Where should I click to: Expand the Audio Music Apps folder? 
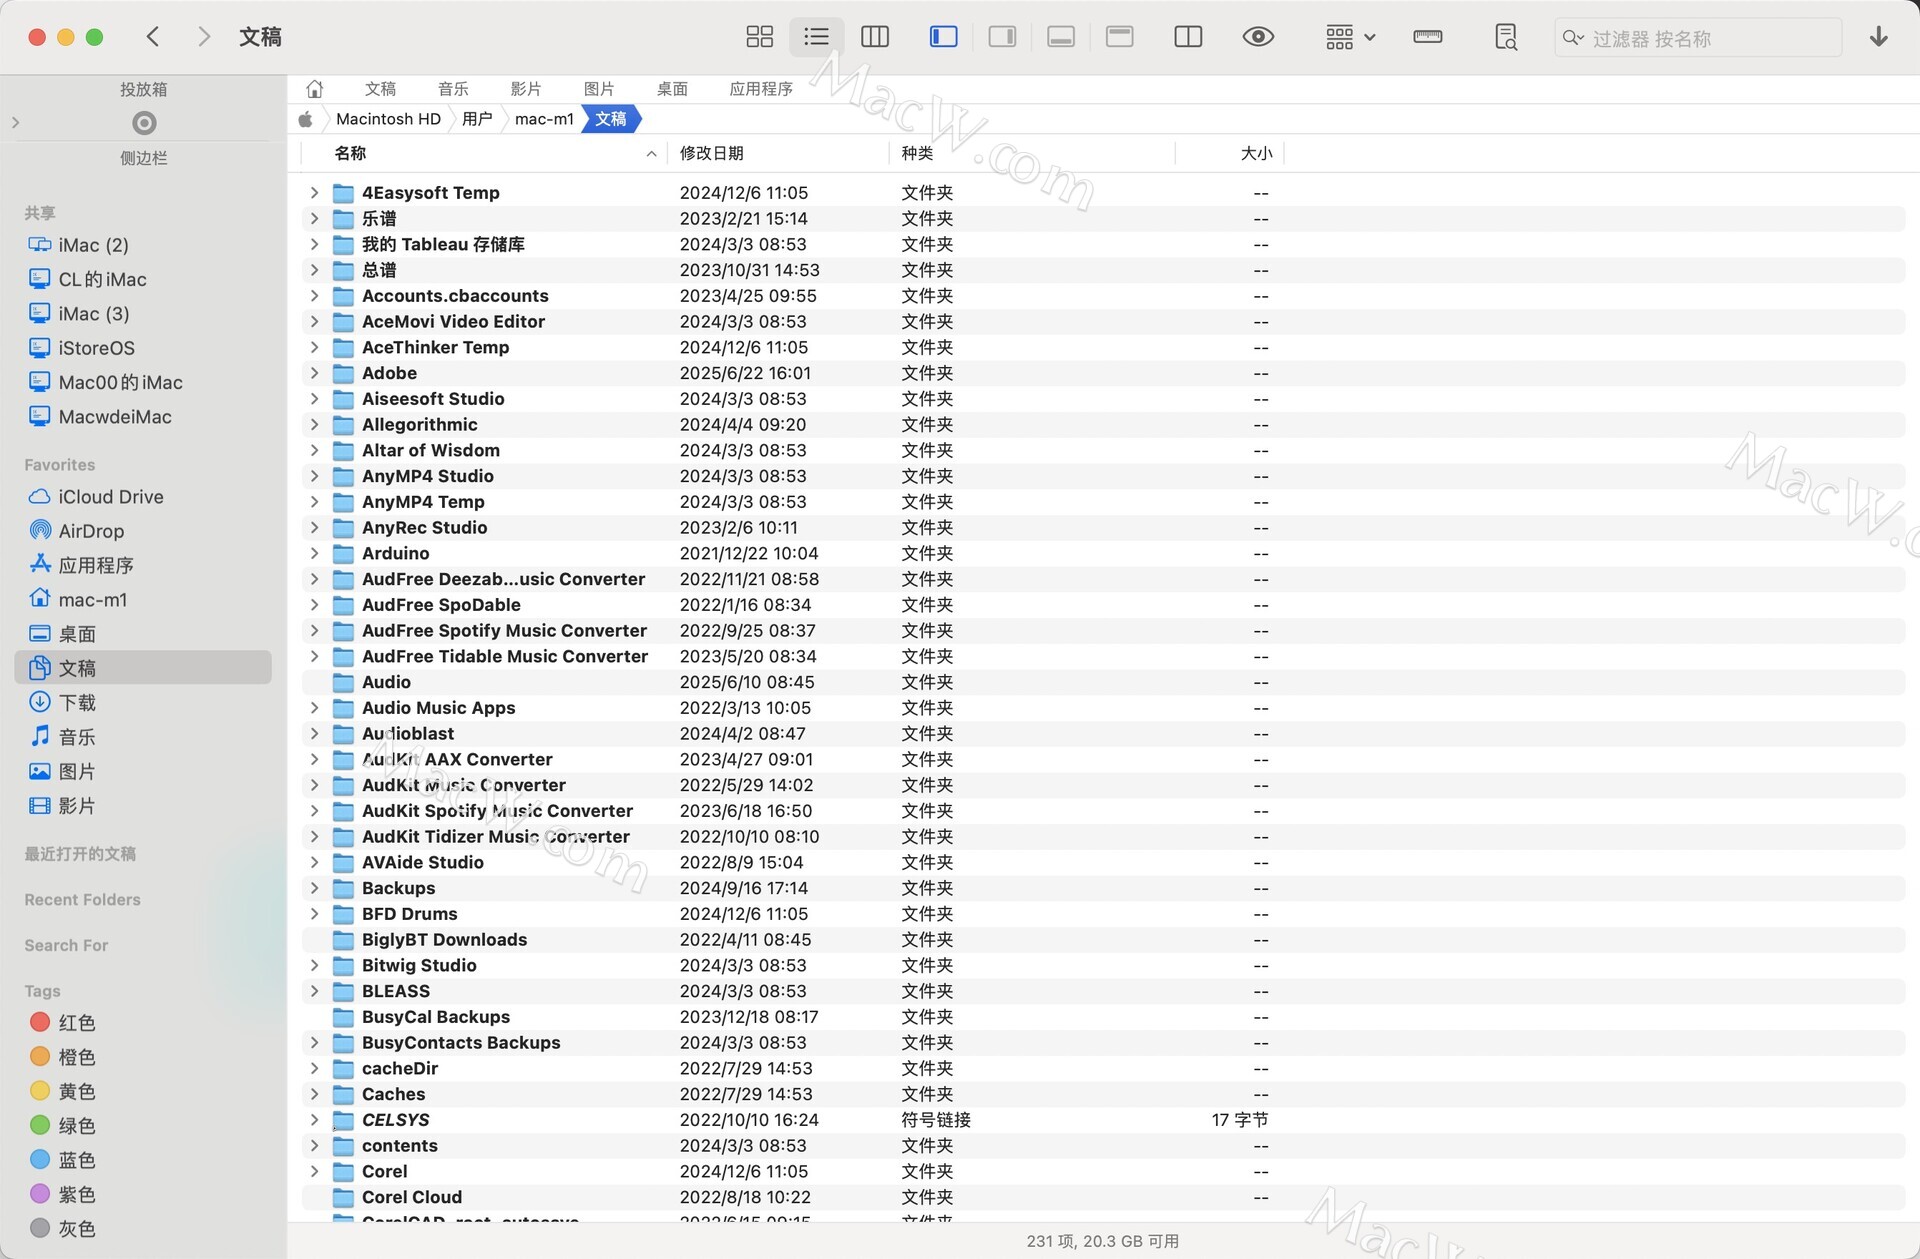[314, 708]
